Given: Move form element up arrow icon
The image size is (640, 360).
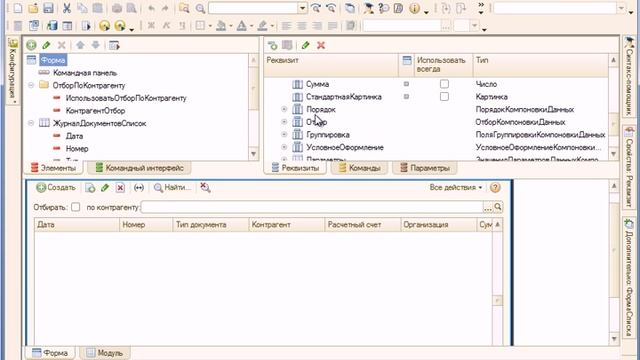Looking at the screenshot, I should (80, 45).
